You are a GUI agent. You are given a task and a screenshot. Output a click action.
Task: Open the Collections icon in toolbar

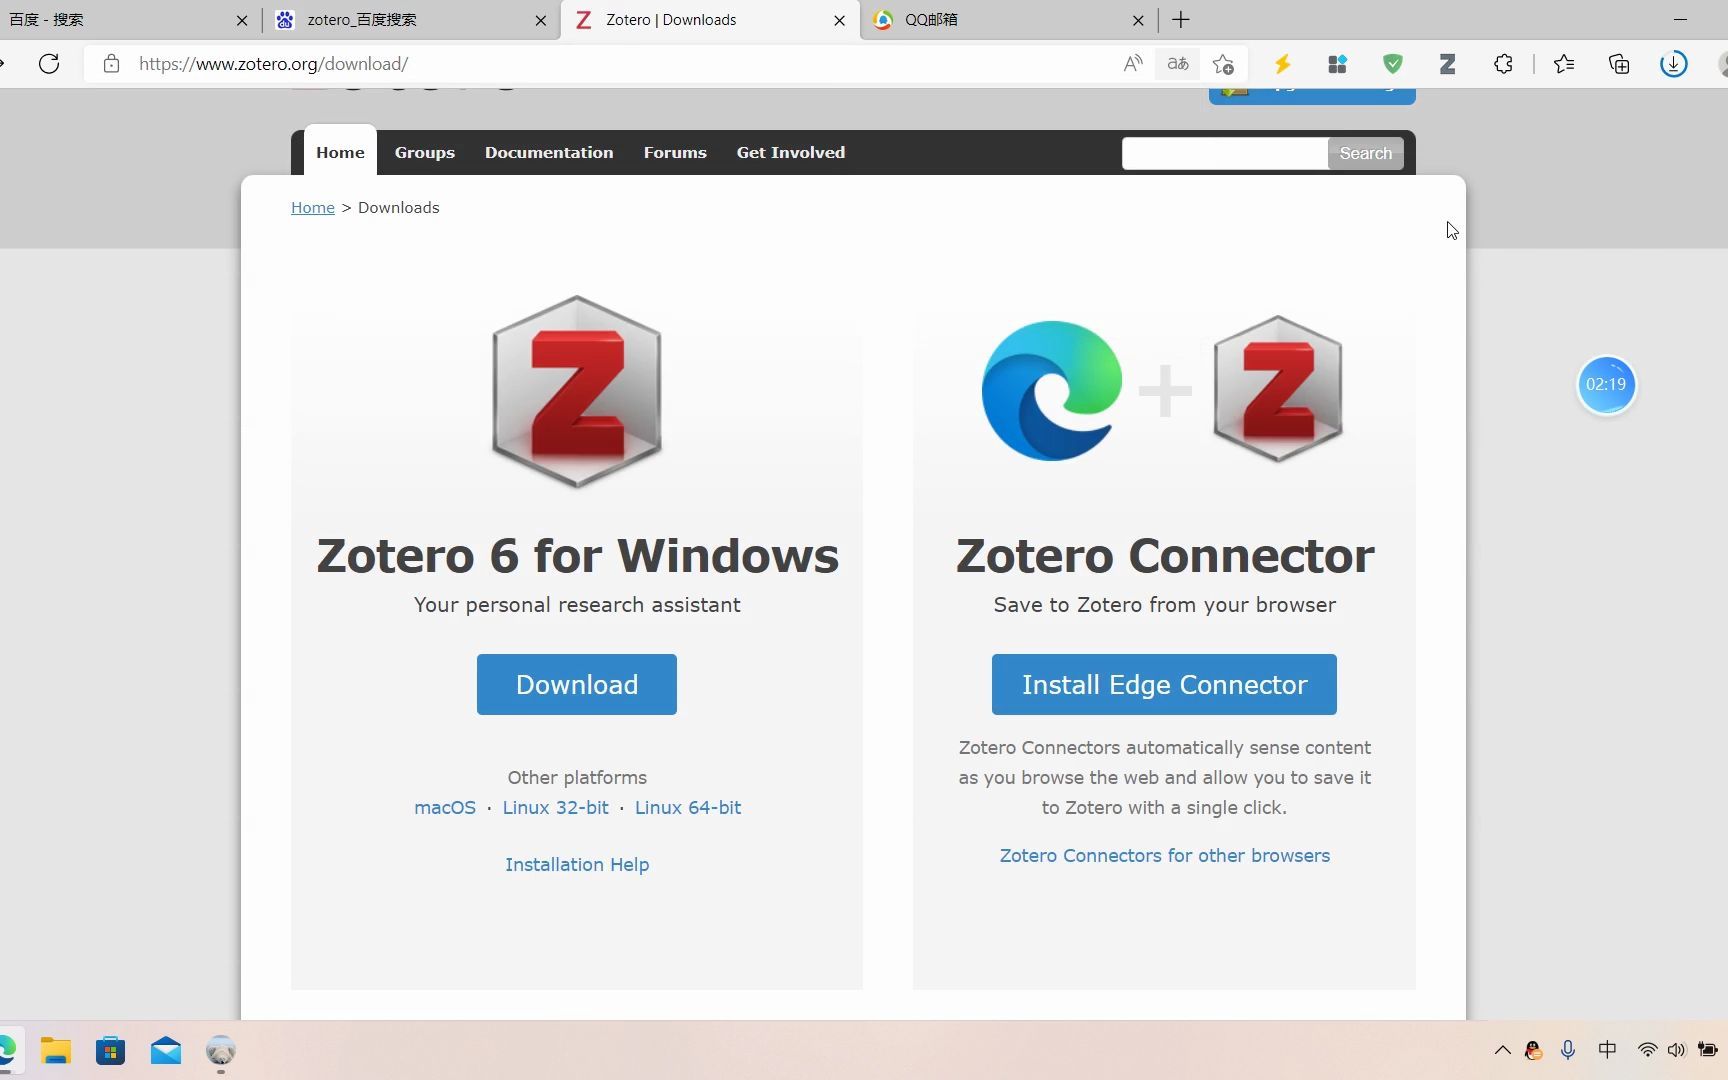1619,64
